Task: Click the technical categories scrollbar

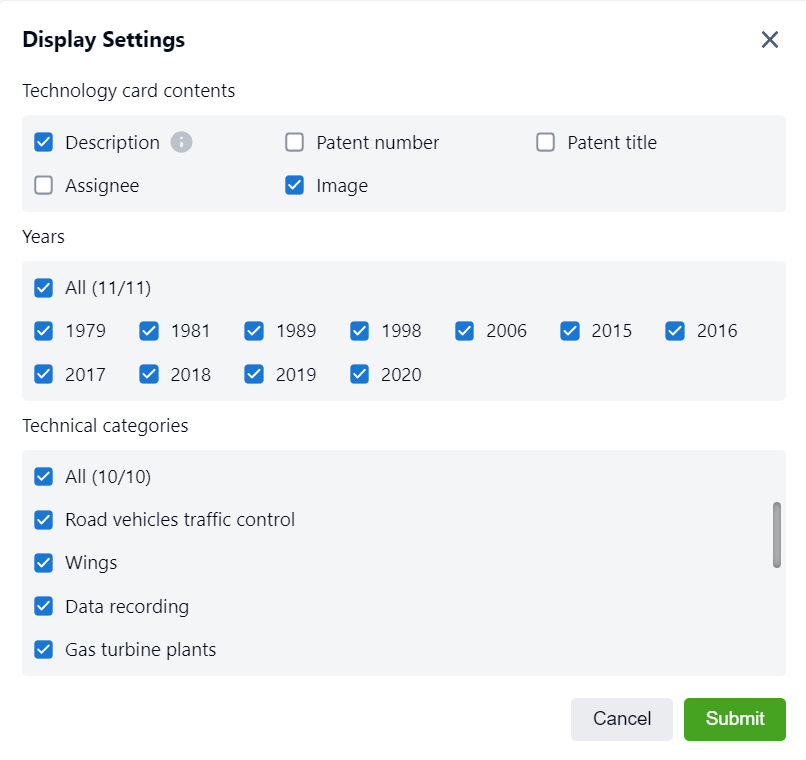Action: coord(776,535)
